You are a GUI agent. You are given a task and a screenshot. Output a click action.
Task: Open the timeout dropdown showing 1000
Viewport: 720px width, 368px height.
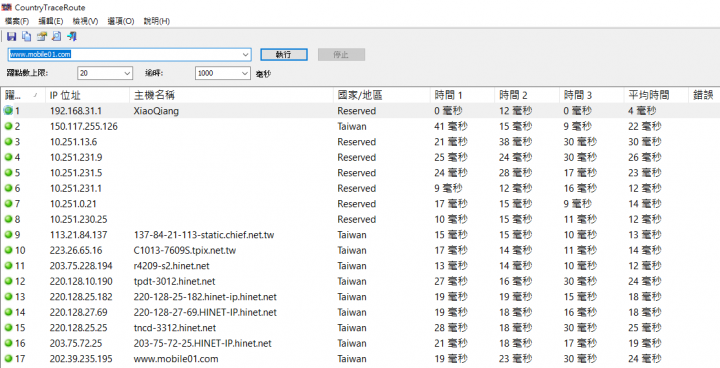(222, 73)
